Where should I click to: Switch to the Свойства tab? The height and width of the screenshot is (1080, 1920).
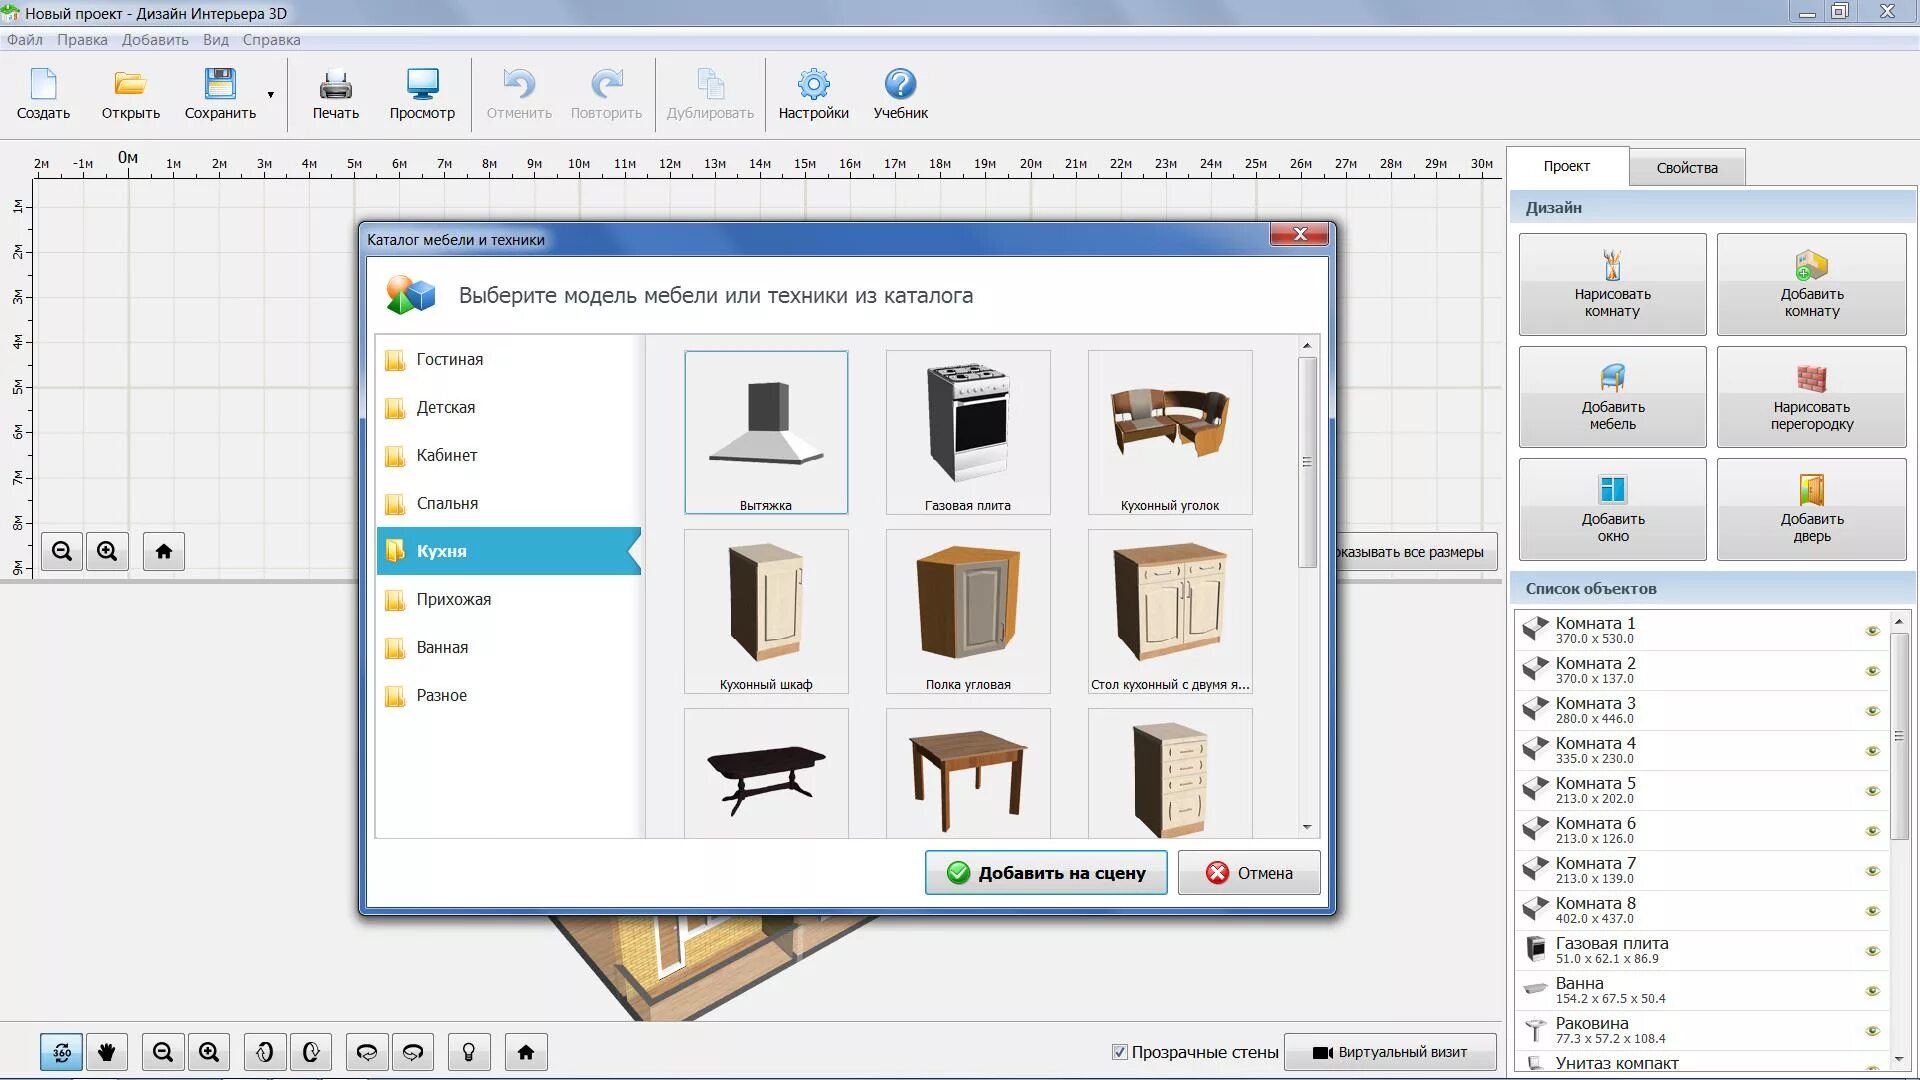(x=1686, y=168)
